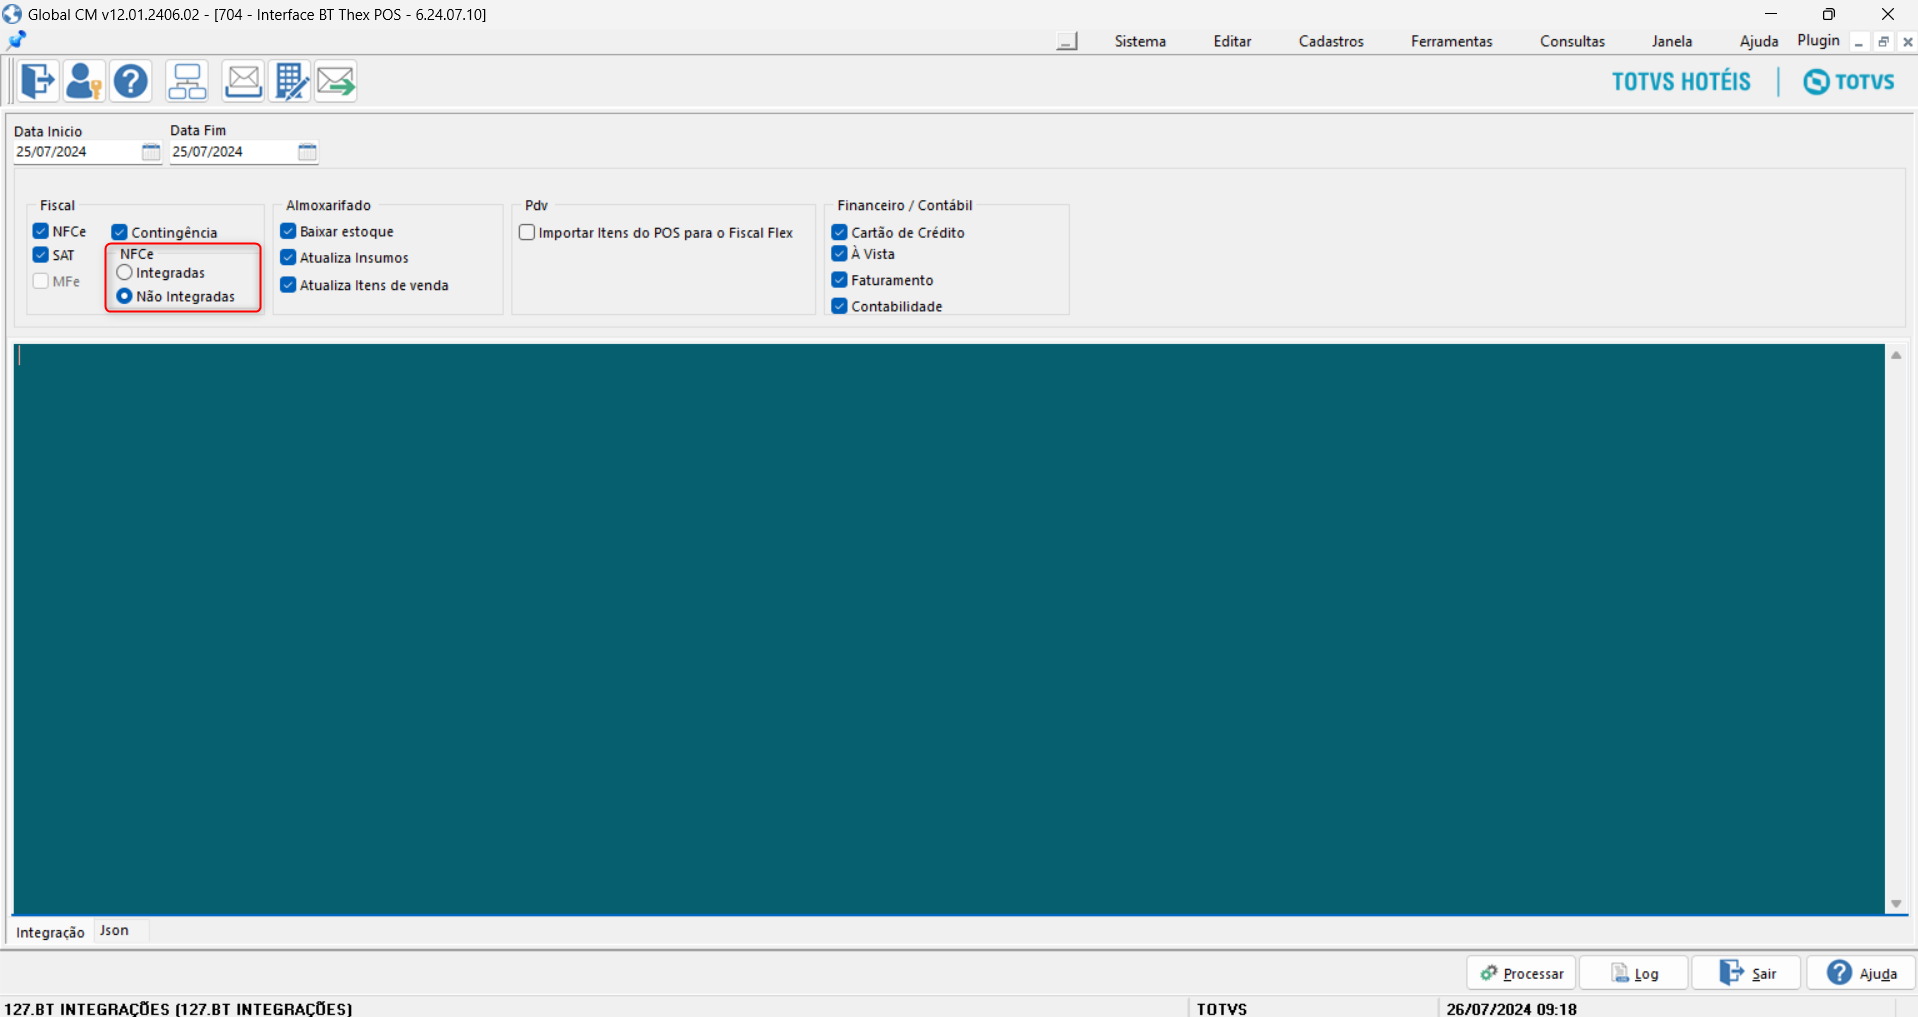Click the envelope inbox tray icon

243,81
